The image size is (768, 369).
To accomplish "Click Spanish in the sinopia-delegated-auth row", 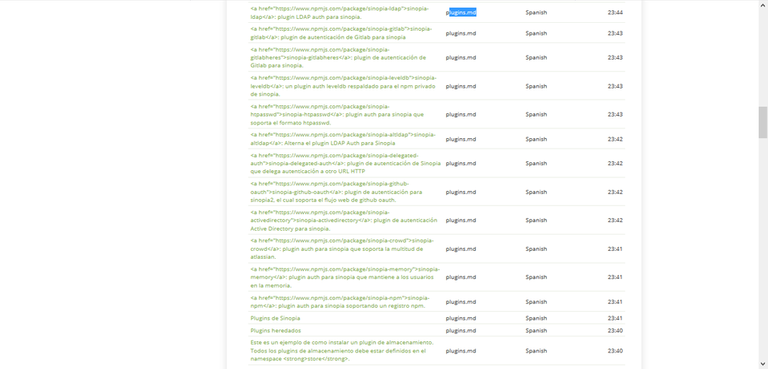I will point(536,163).
